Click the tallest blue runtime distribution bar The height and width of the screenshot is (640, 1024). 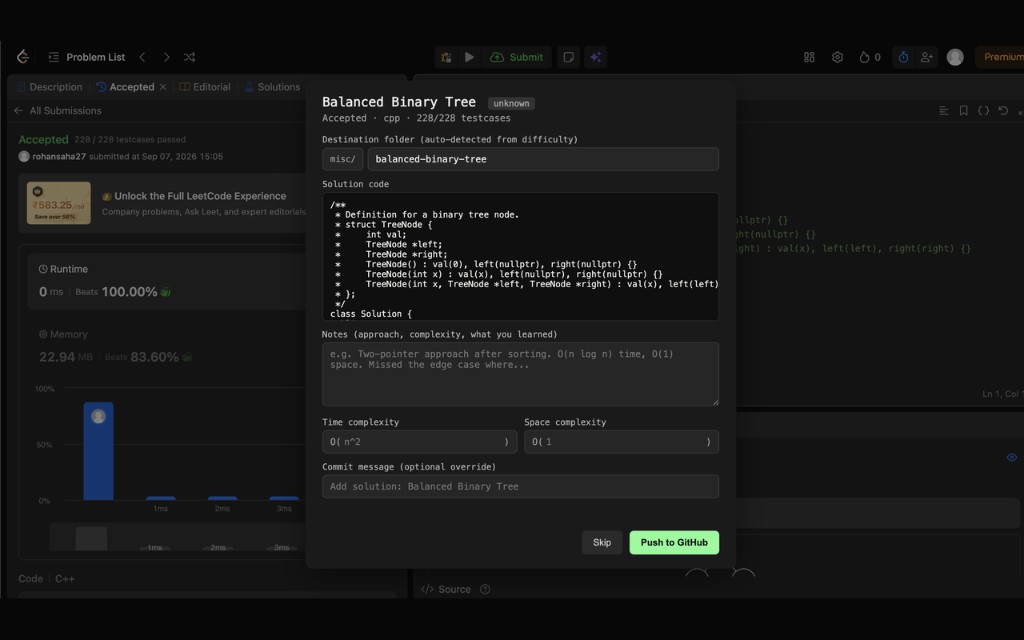(98, 451)
